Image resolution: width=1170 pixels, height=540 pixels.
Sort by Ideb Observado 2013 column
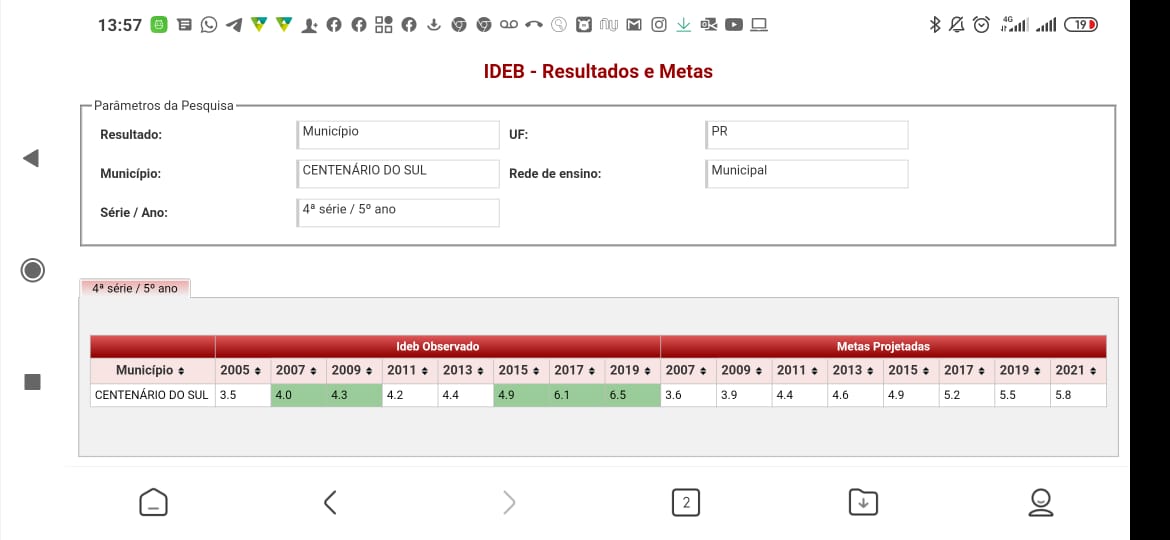466,370
